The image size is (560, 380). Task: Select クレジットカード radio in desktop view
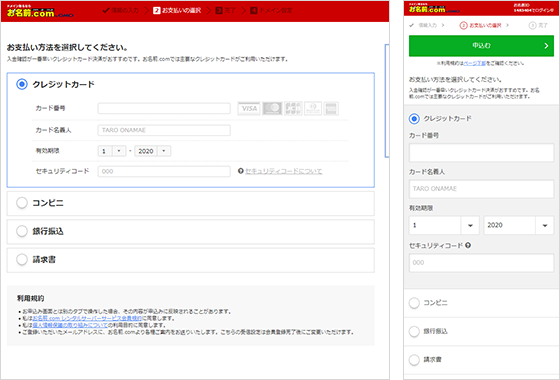tap(22, 84)
